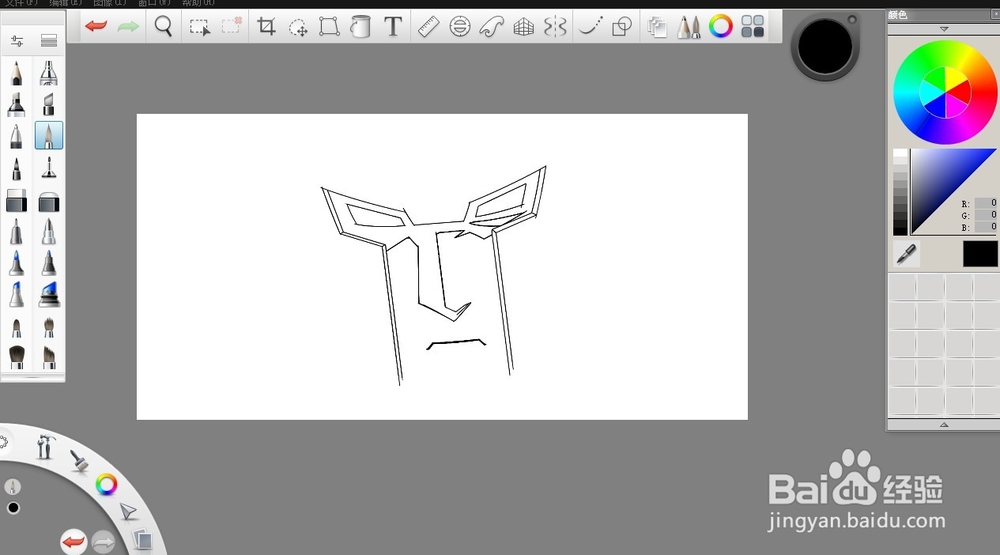1000x555 pixels.
Task: Select the Marker brush
Action: click(x=17, y=104)
